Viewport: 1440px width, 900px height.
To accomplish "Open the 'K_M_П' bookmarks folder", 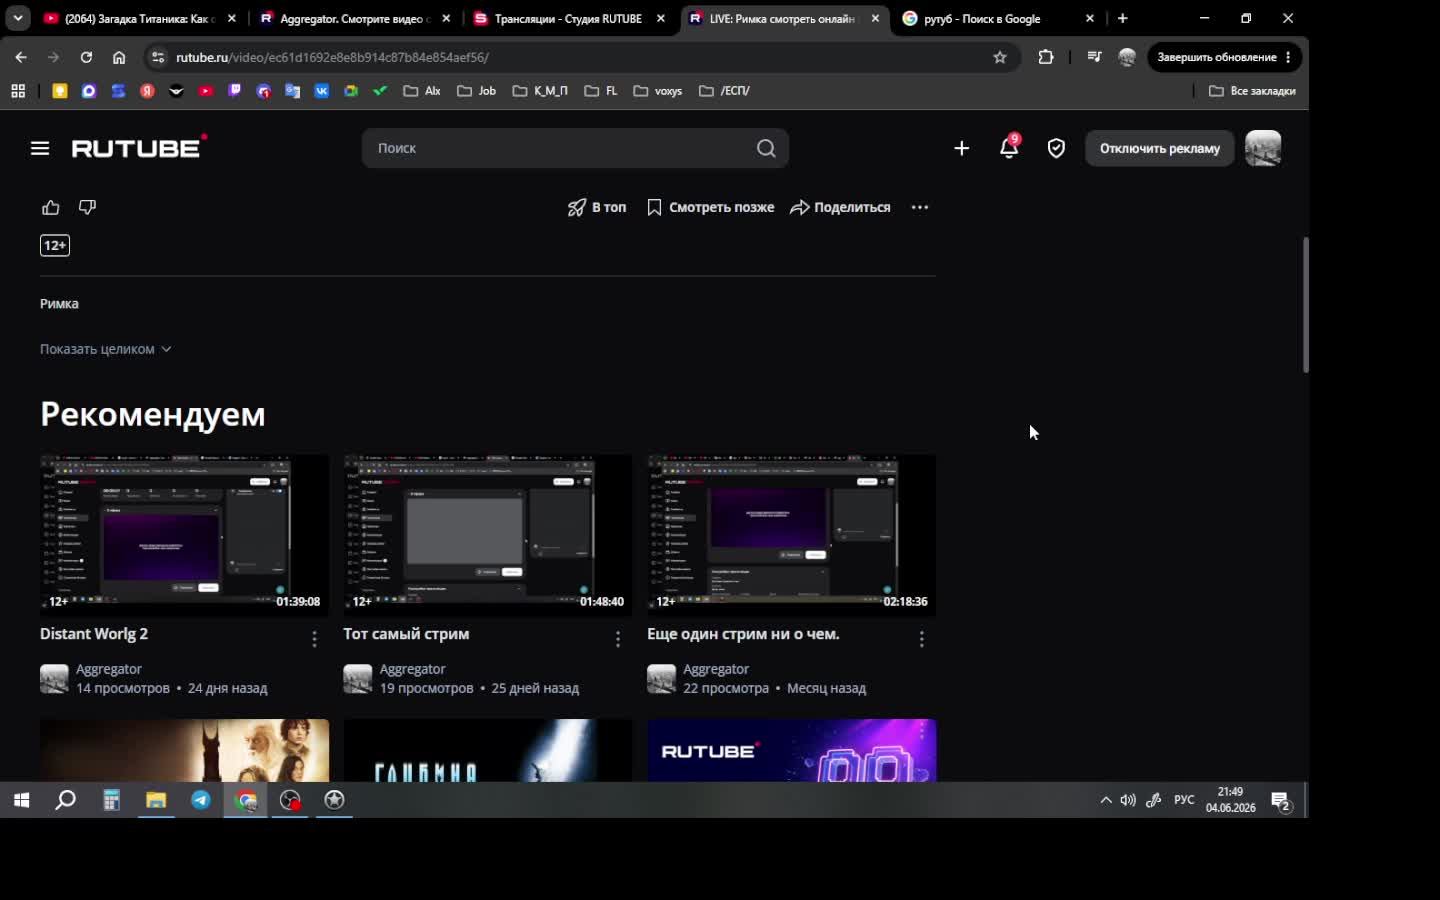I will 540,91.
